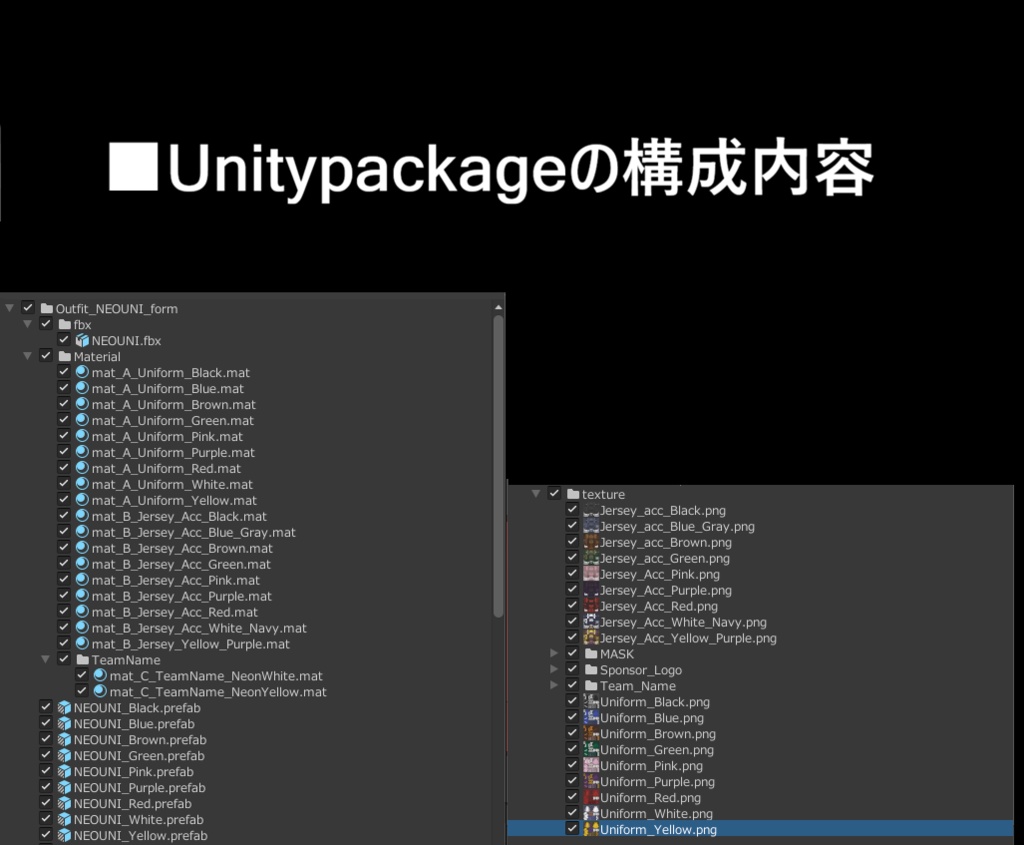
Task: Click the Outfit_NEOUNI_form folder icon
Action: [x=46, y=308]
